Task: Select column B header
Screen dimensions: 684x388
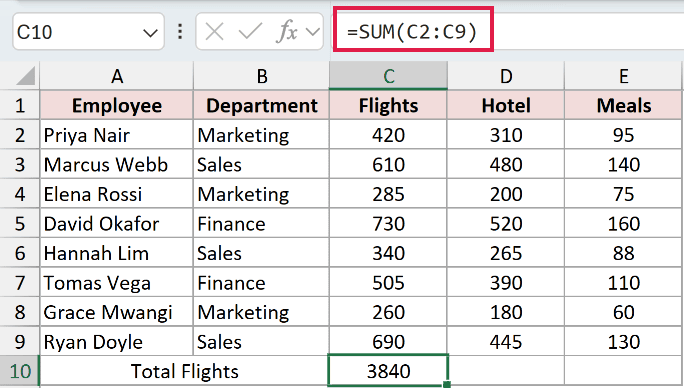Action: pyautogui.click(x=261, y=76)
